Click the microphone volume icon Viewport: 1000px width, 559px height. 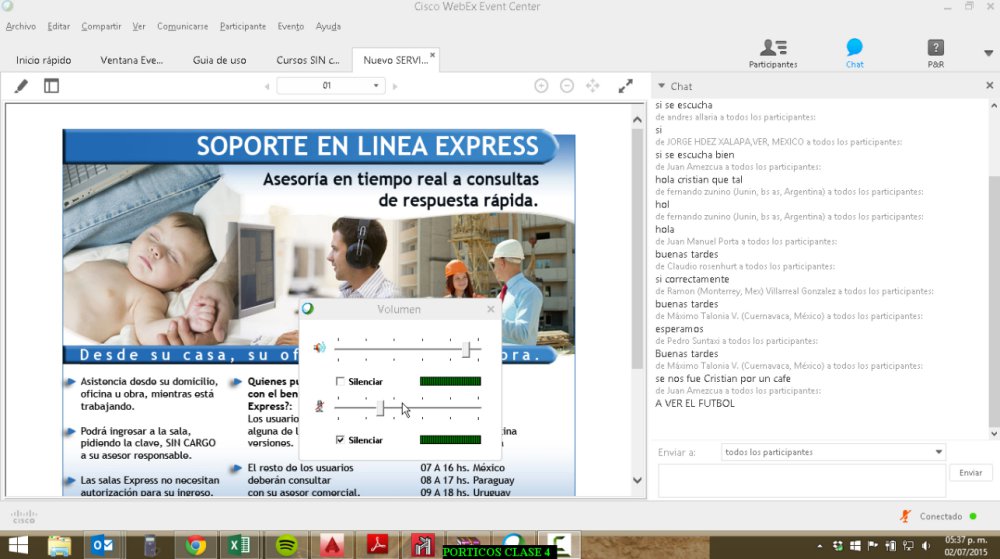(x=320, y=406)
